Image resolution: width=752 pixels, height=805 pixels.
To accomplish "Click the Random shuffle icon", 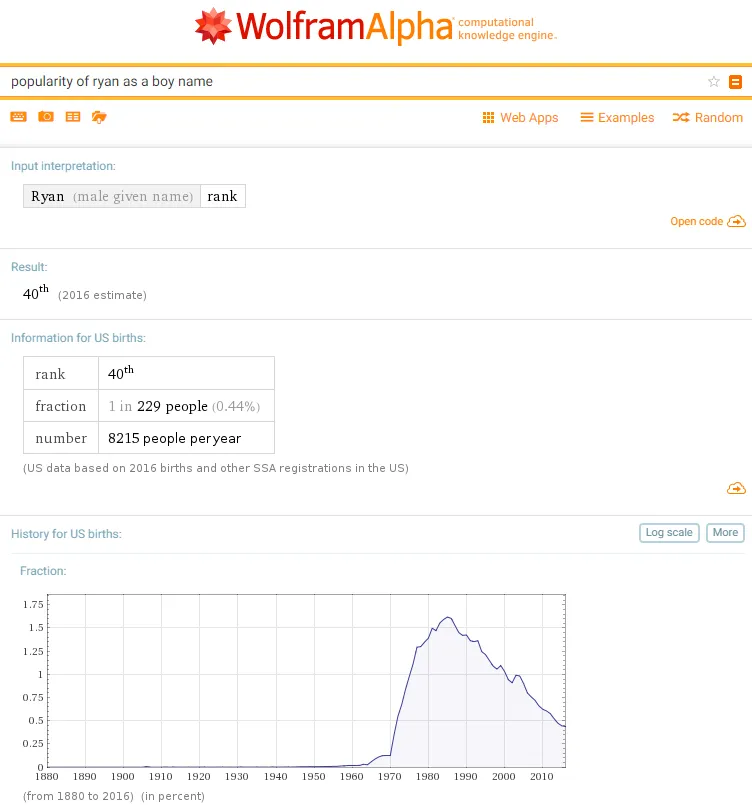I will (x=681, y=118).
